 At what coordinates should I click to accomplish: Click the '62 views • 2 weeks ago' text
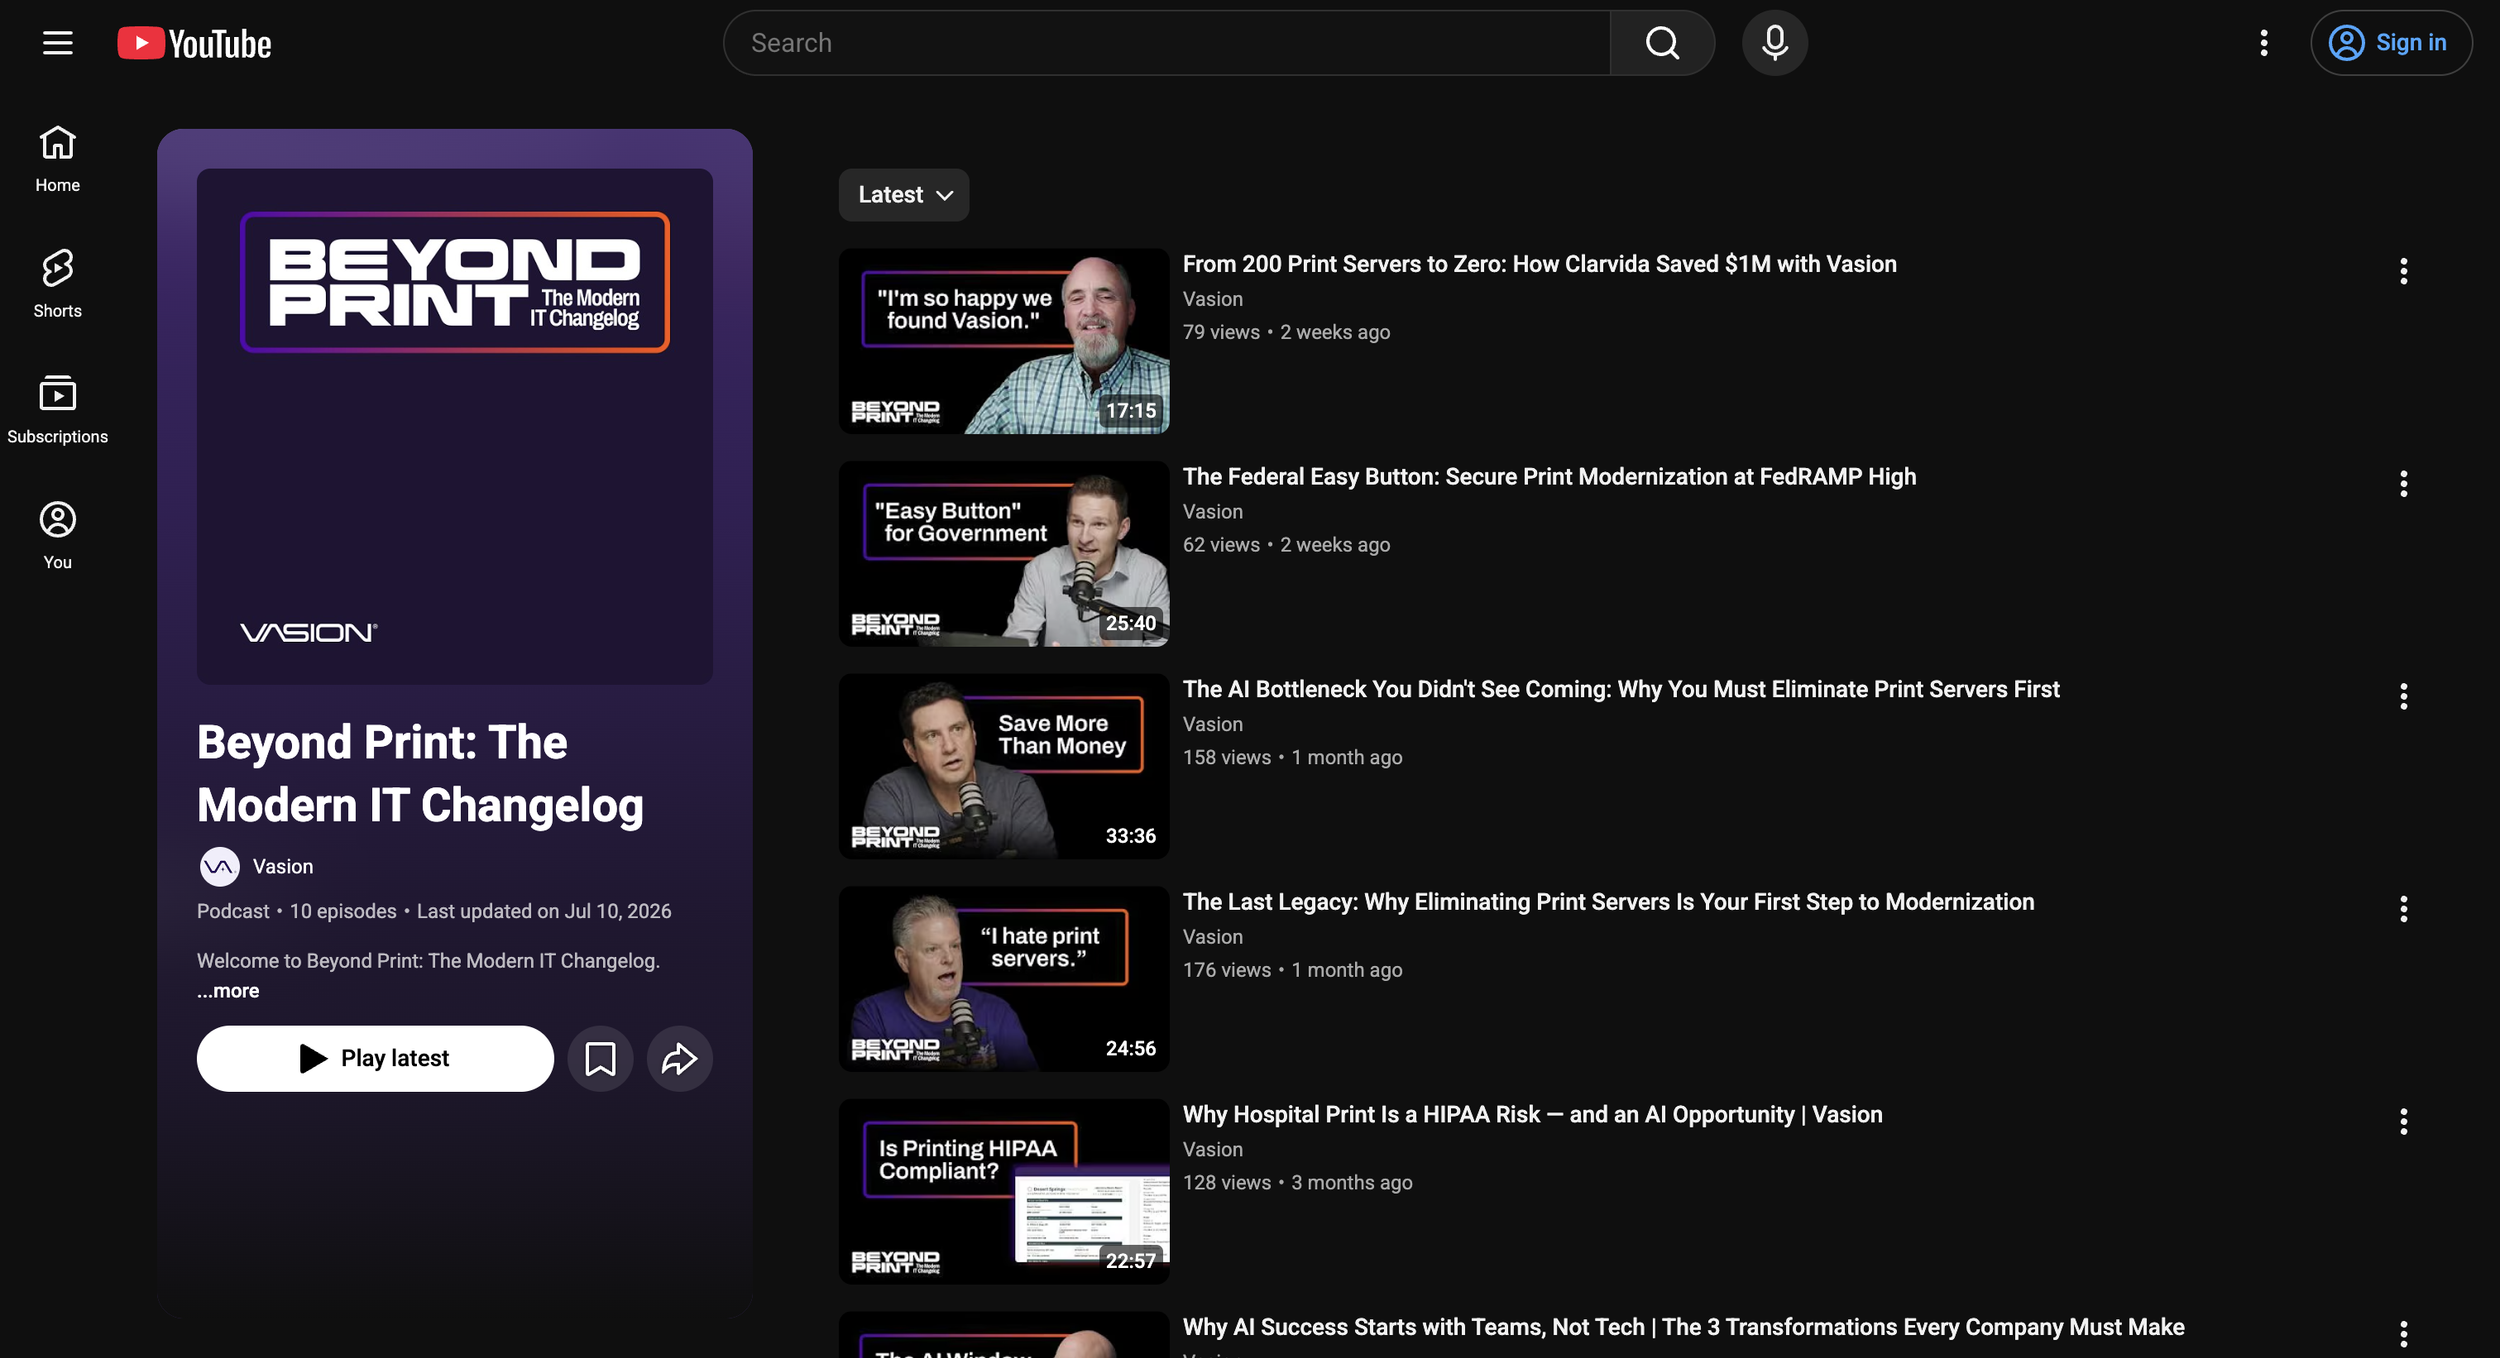1286,545
